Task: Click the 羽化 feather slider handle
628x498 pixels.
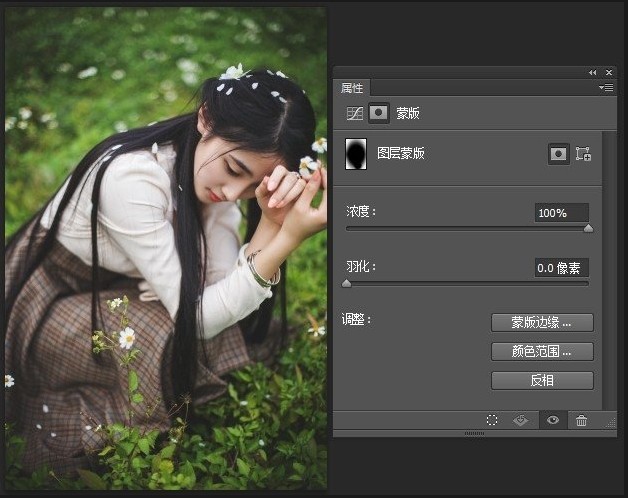Action: point(347,284)
